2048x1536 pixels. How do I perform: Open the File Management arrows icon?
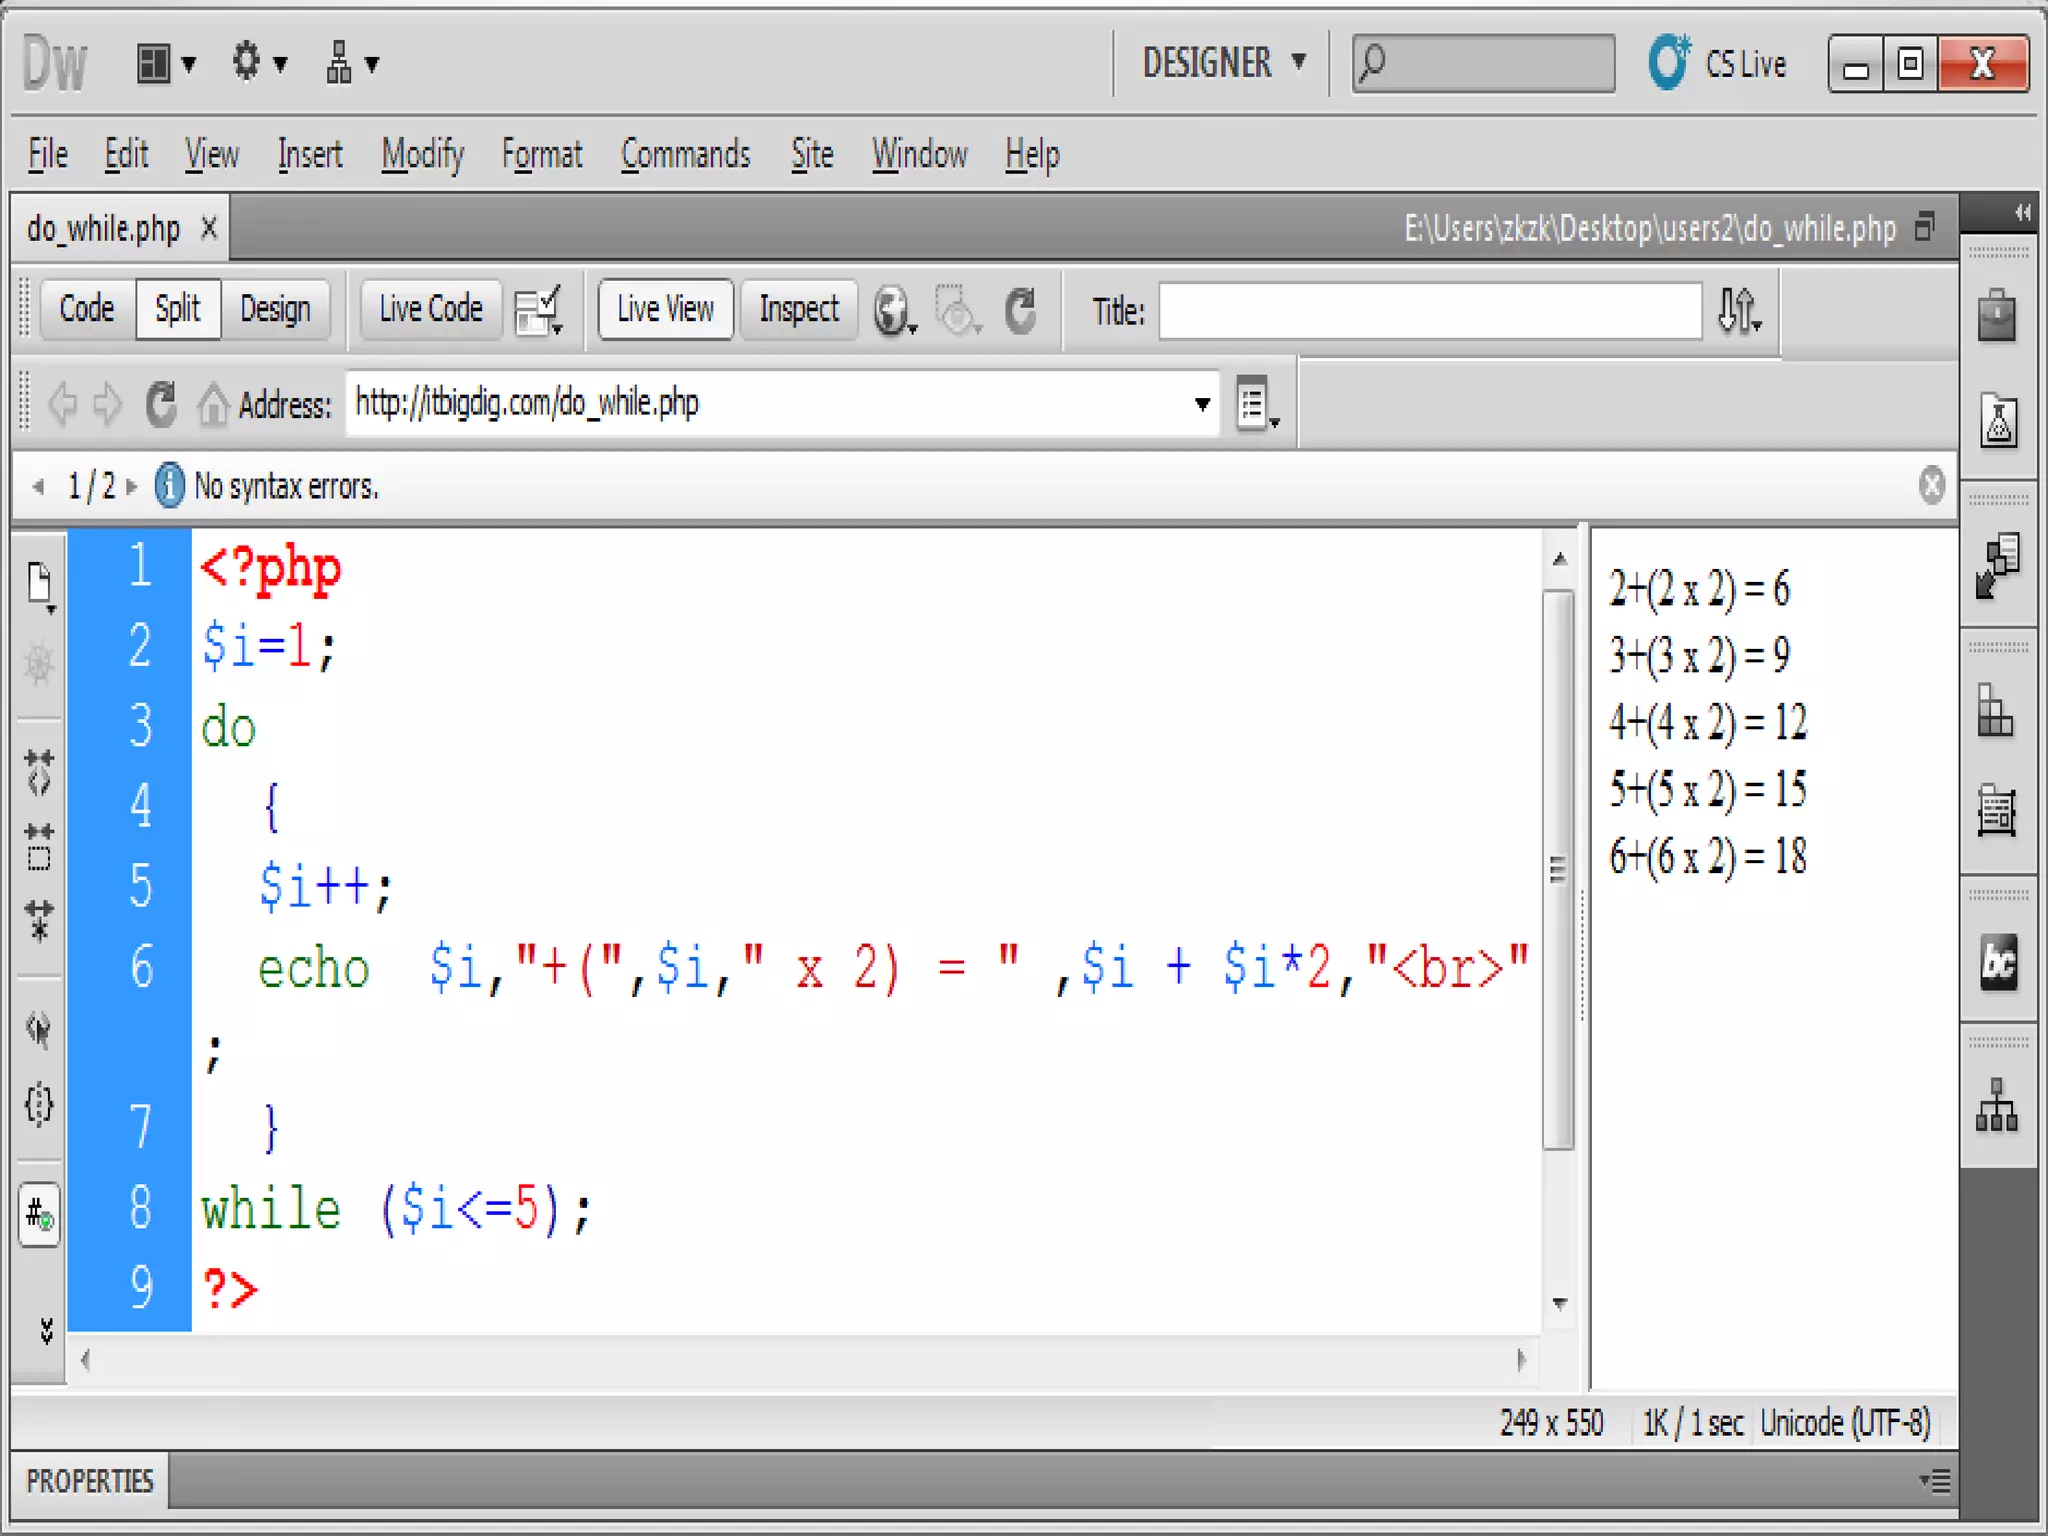tap(1738, 311)
